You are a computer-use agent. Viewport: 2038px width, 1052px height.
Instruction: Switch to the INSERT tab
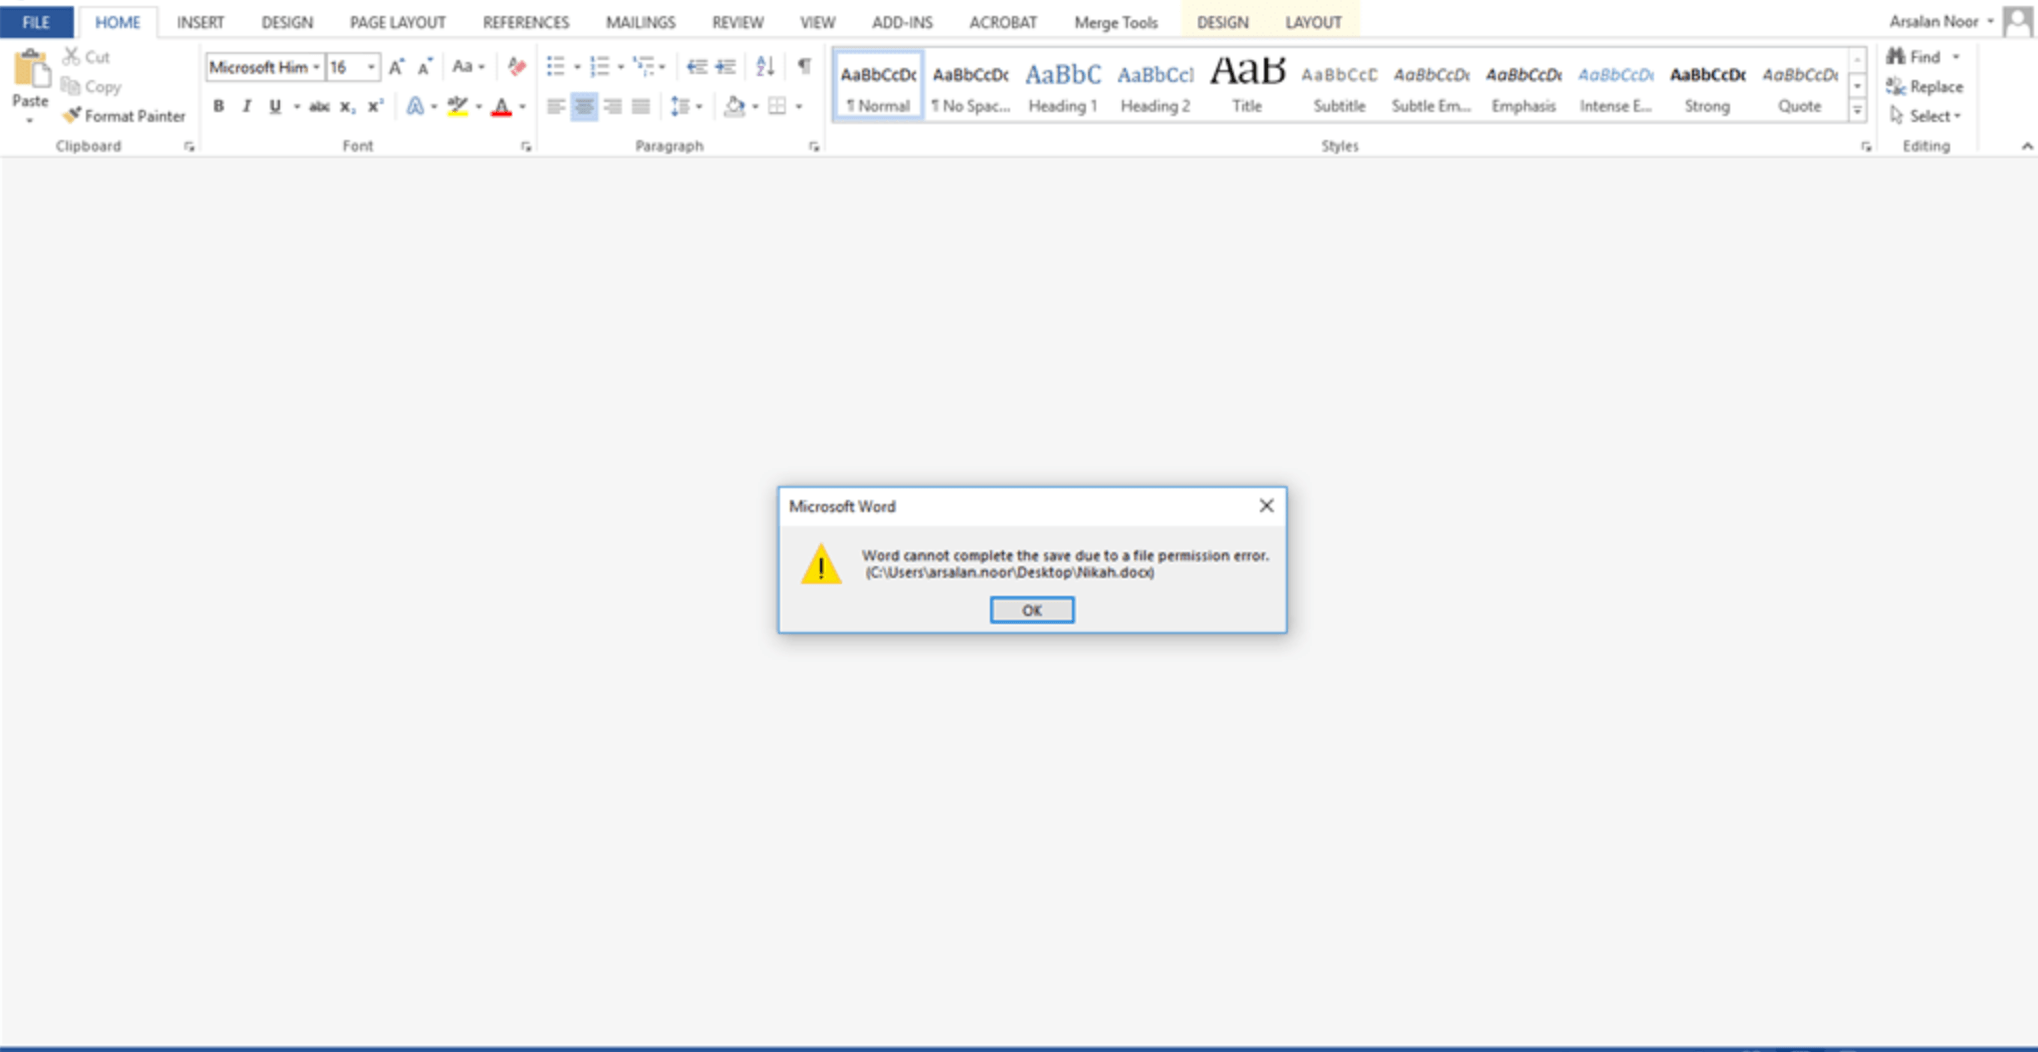[x=200, y=22]
